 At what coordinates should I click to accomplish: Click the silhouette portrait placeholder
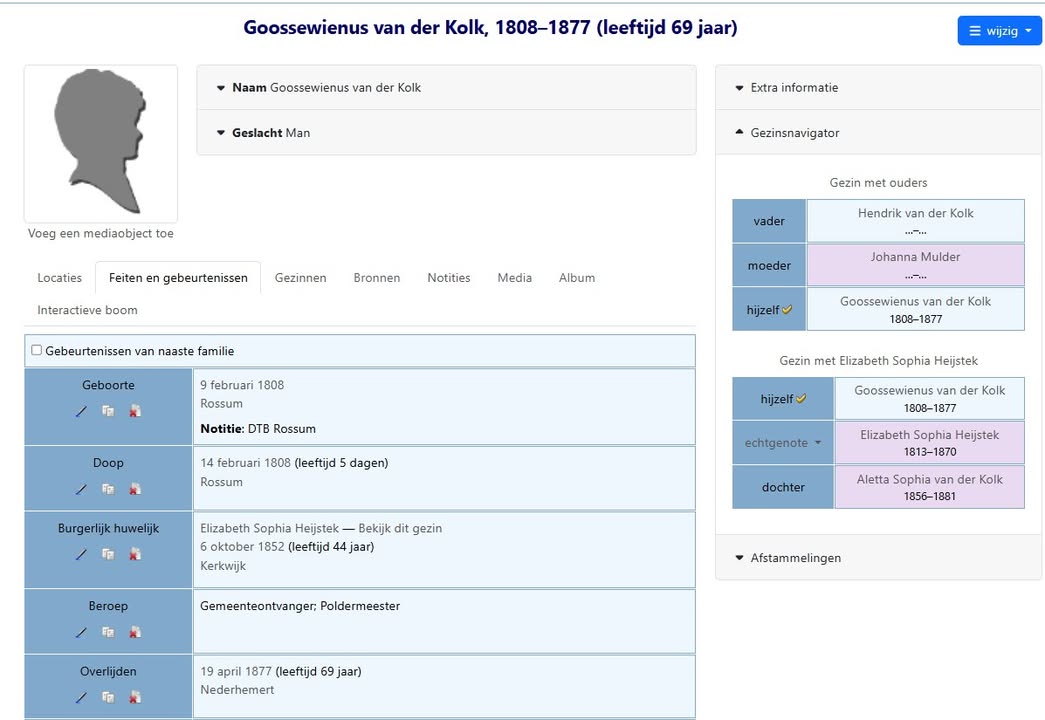point(100,143)
